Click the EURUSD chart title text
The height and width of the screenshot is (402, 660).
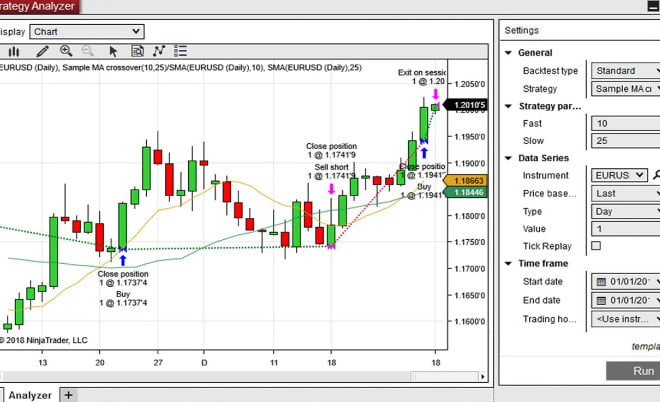[181, 68]
